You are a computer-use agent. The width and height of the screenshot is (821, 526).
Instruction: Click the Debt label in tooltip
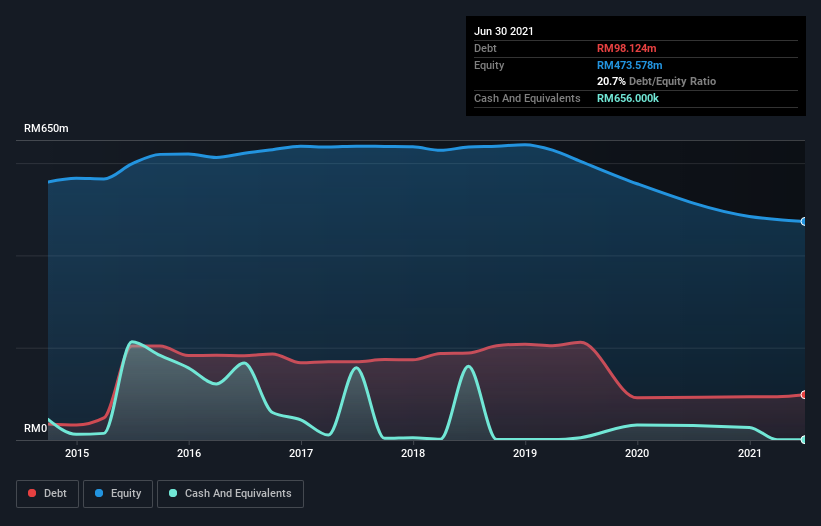point(485,48)
